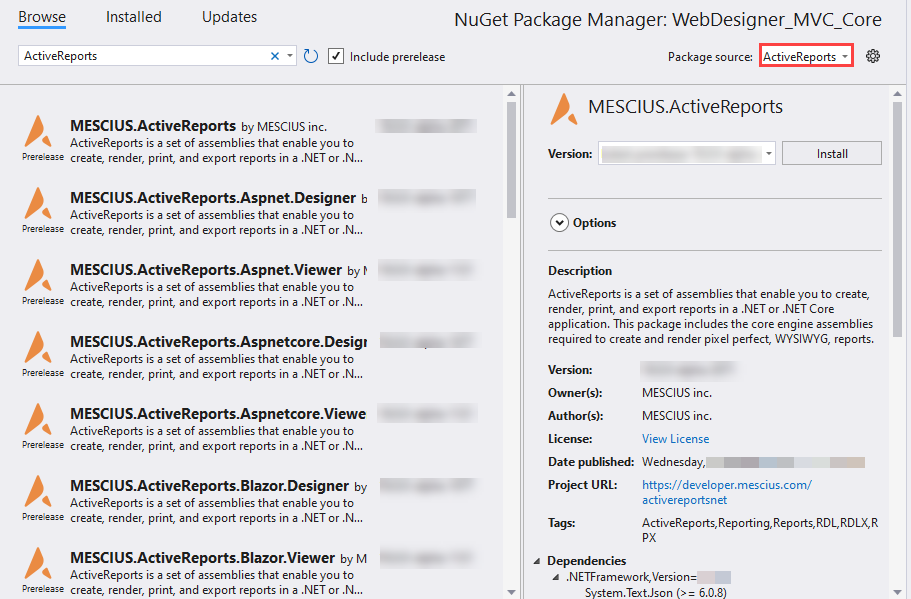Click the Description heading text
Image resolution: width=911 pixels, height=599 pixels.
[x=580, y=271]
